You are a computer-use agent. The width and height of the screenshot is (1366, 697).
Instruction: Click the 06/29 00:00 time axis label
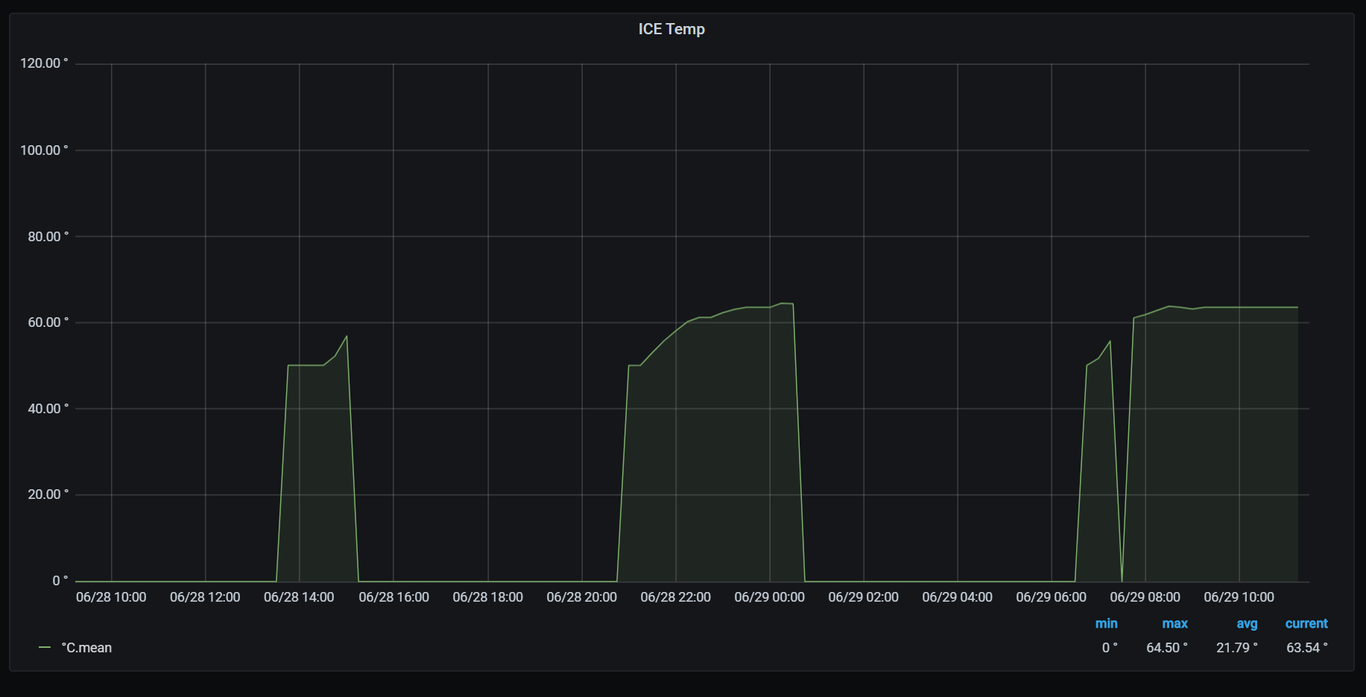tap(769, 597)
